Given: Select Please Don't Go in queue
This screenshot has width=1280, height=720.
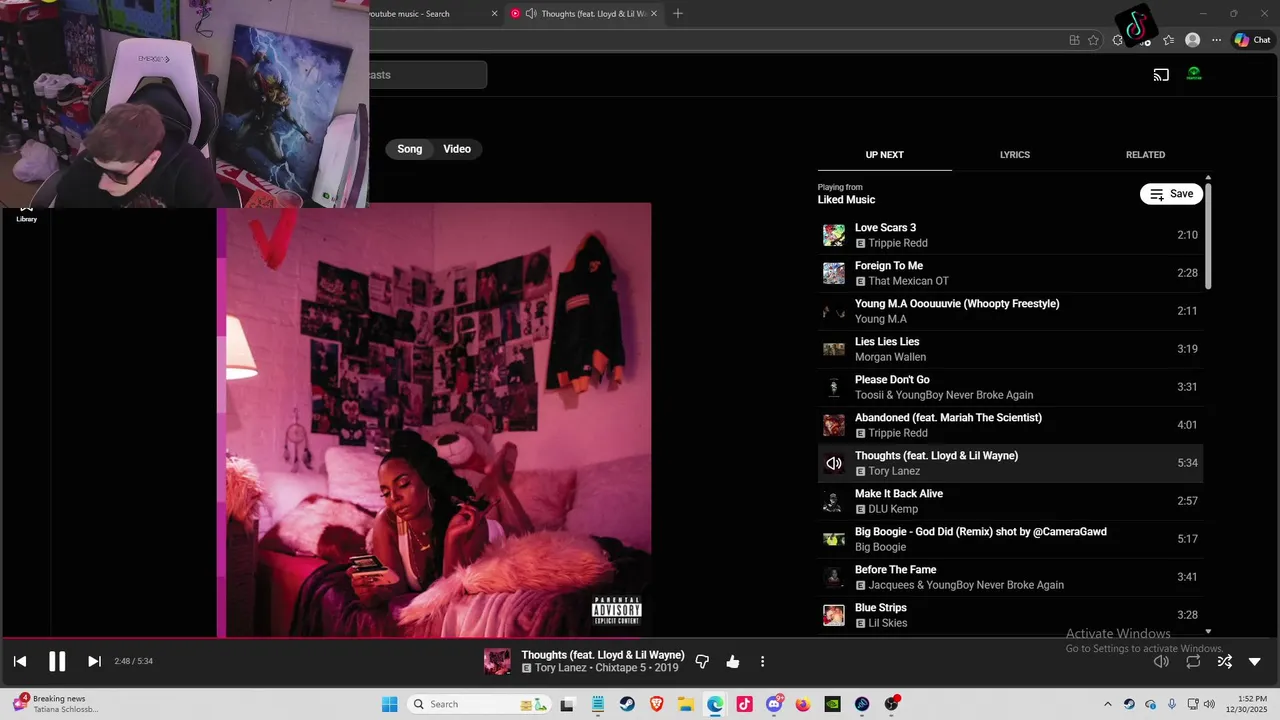Looking at the screenshot, I should click(x=1010, y=387).
